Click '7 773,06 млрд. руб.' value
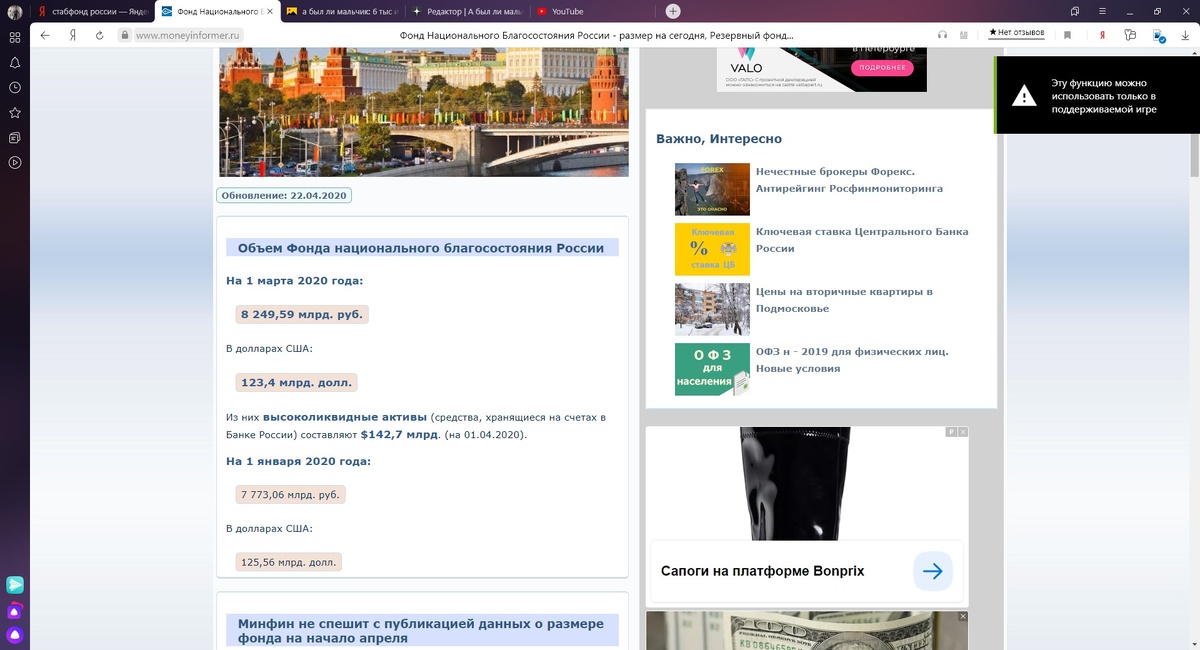The image size is (1200, 650). [x=290, y=494]
